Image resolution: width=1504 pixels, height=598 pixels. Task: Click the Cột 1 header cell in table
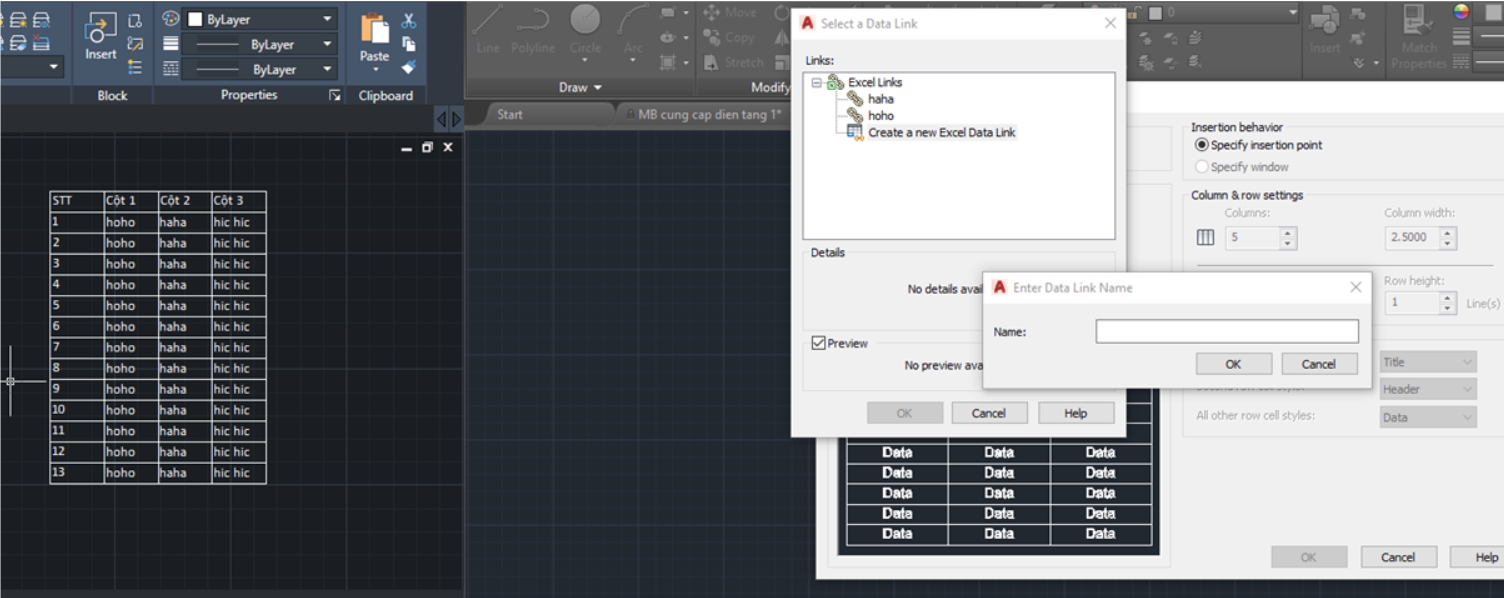[131, 201]
